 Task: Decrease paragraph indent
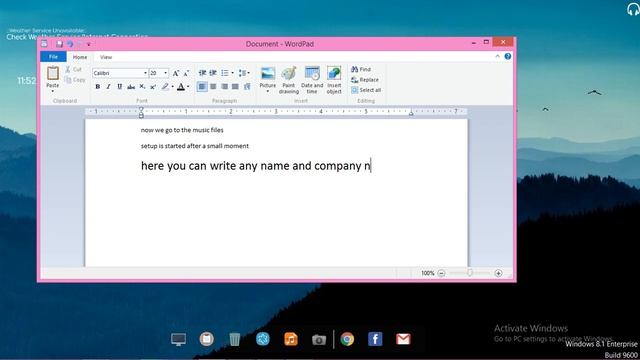tap(202, 73)
